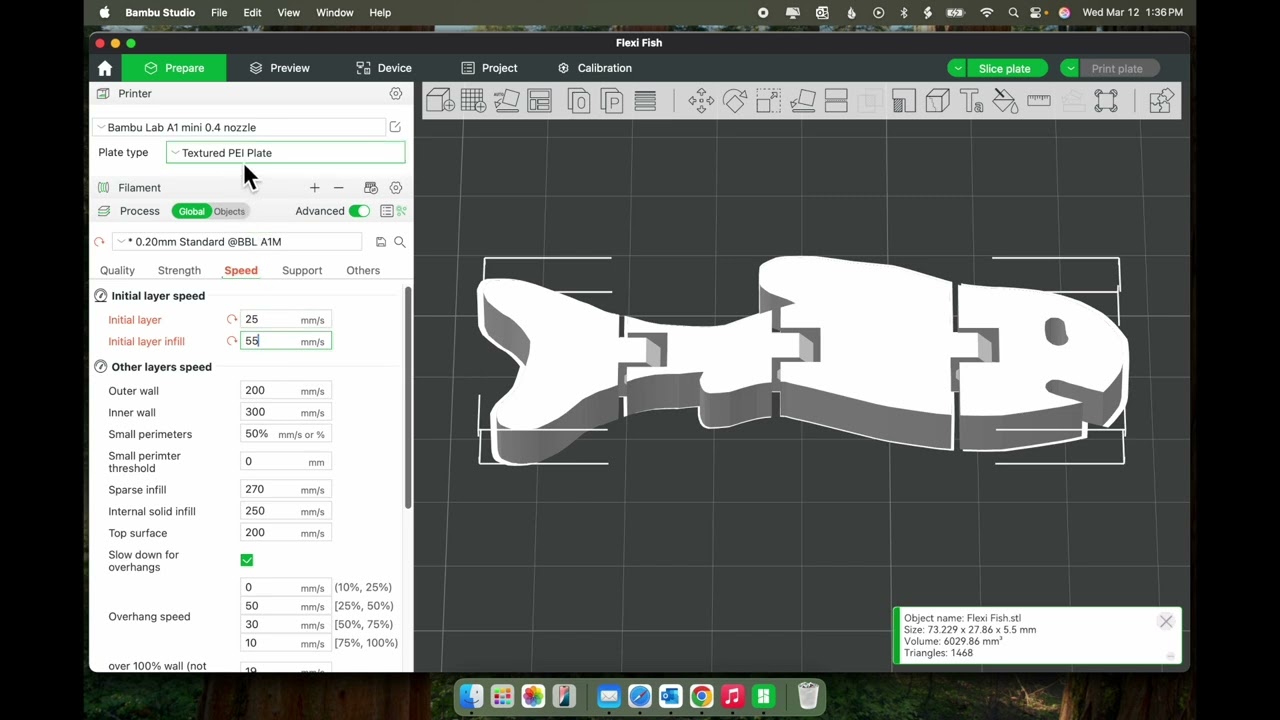The image size is (1280, 720).
Task: Reset Initial layer speed value
Action: coord(232,319)
